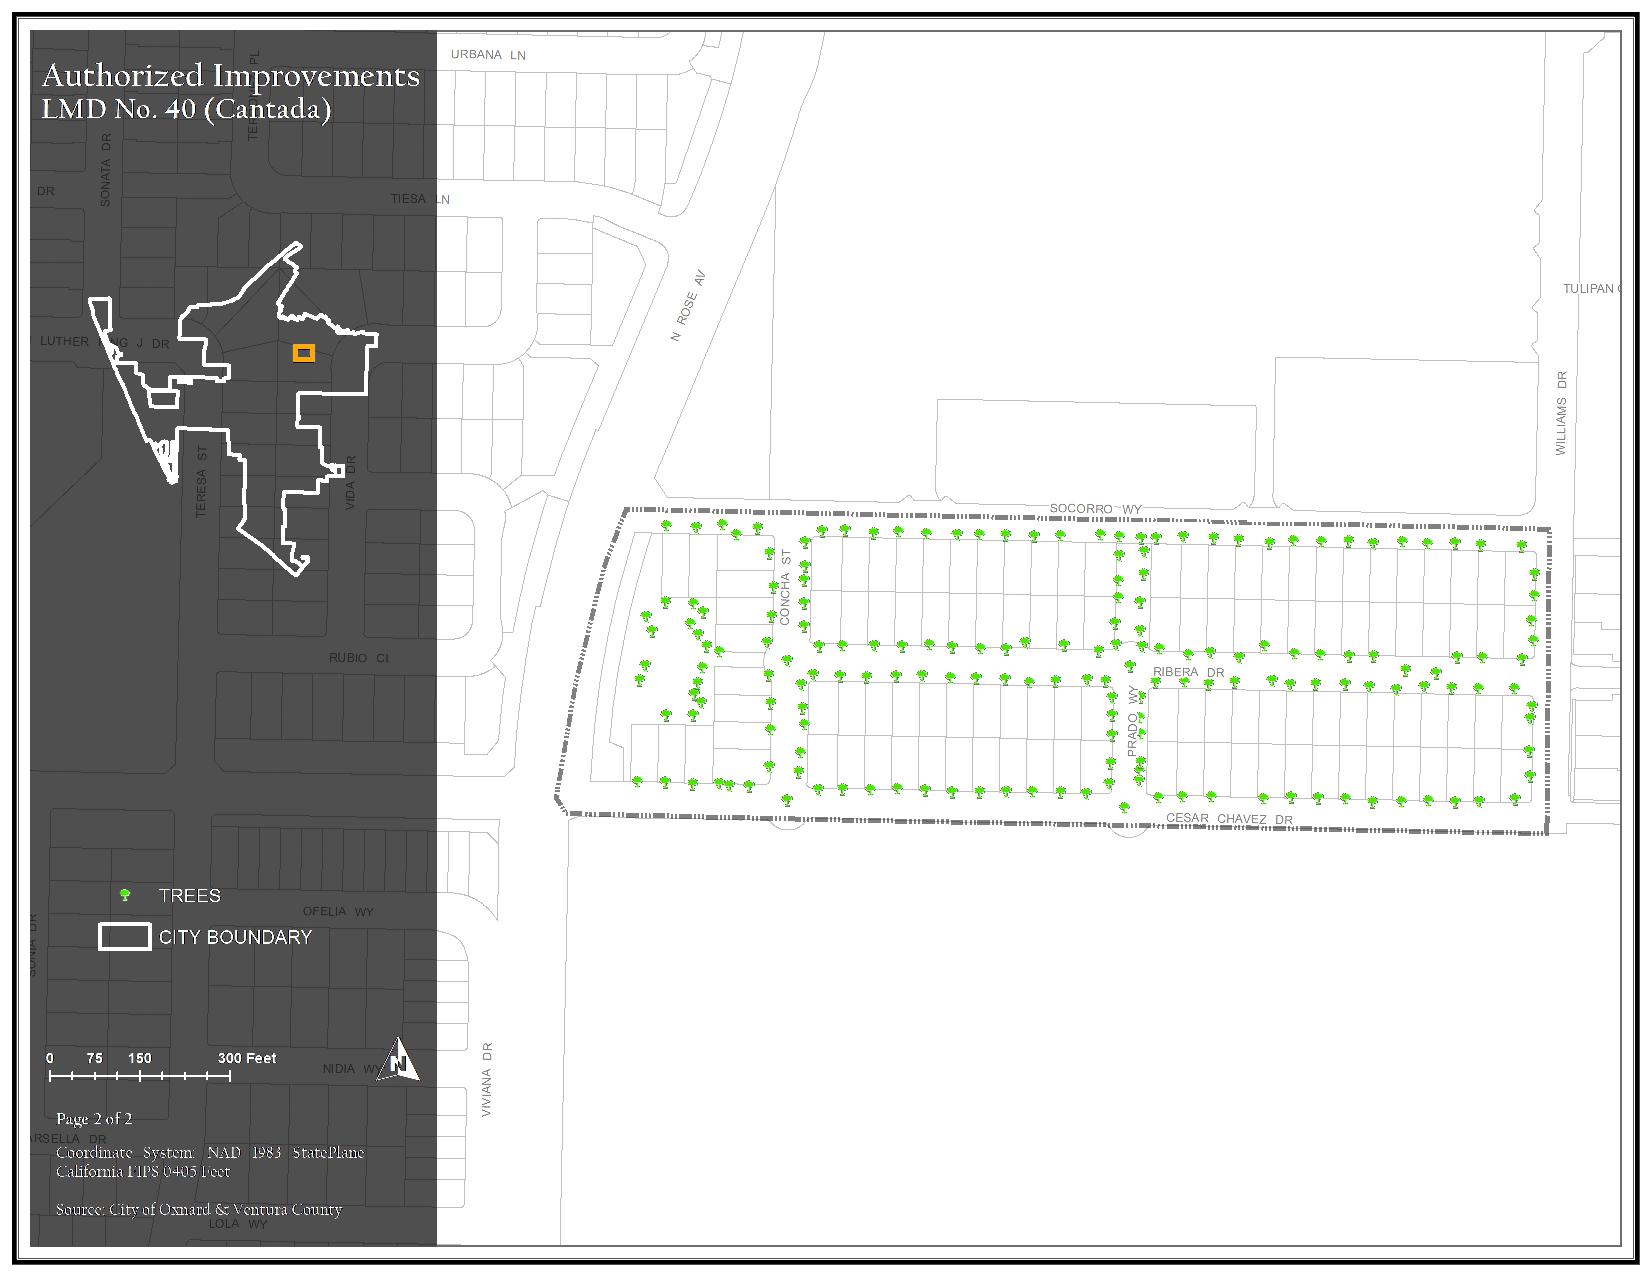Click the 'TERESA ST' street label
This screenshot has height=1275, width=1650.
click(x=201, y=480)
